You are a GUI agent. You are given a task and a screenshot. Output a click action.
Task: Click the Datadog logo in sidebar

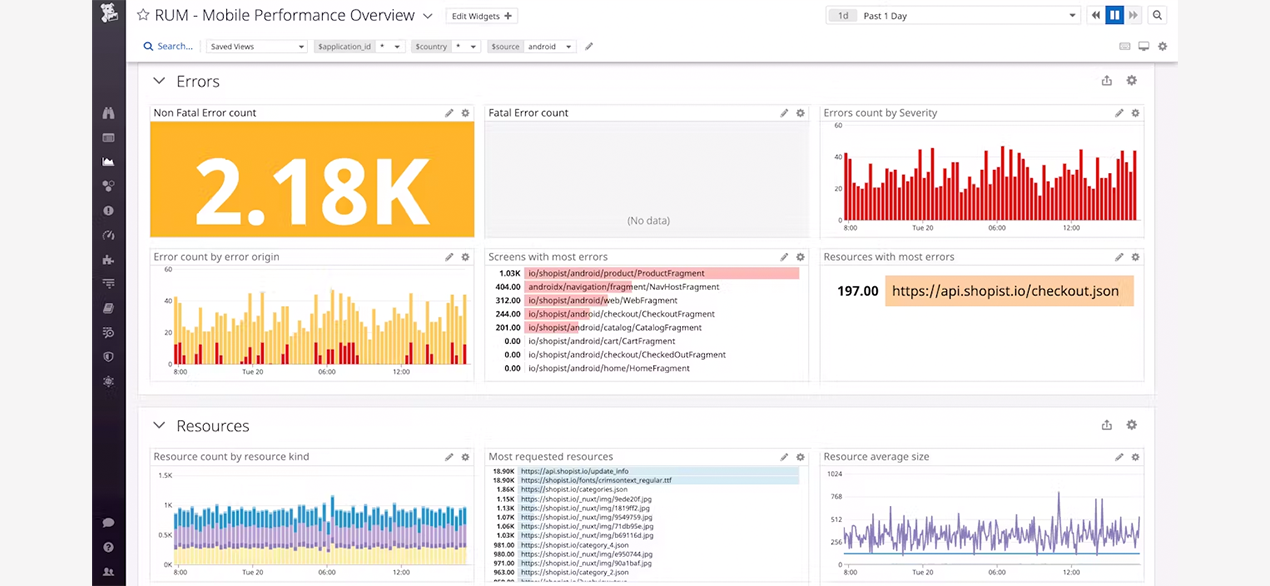click(x=108, y=14)
